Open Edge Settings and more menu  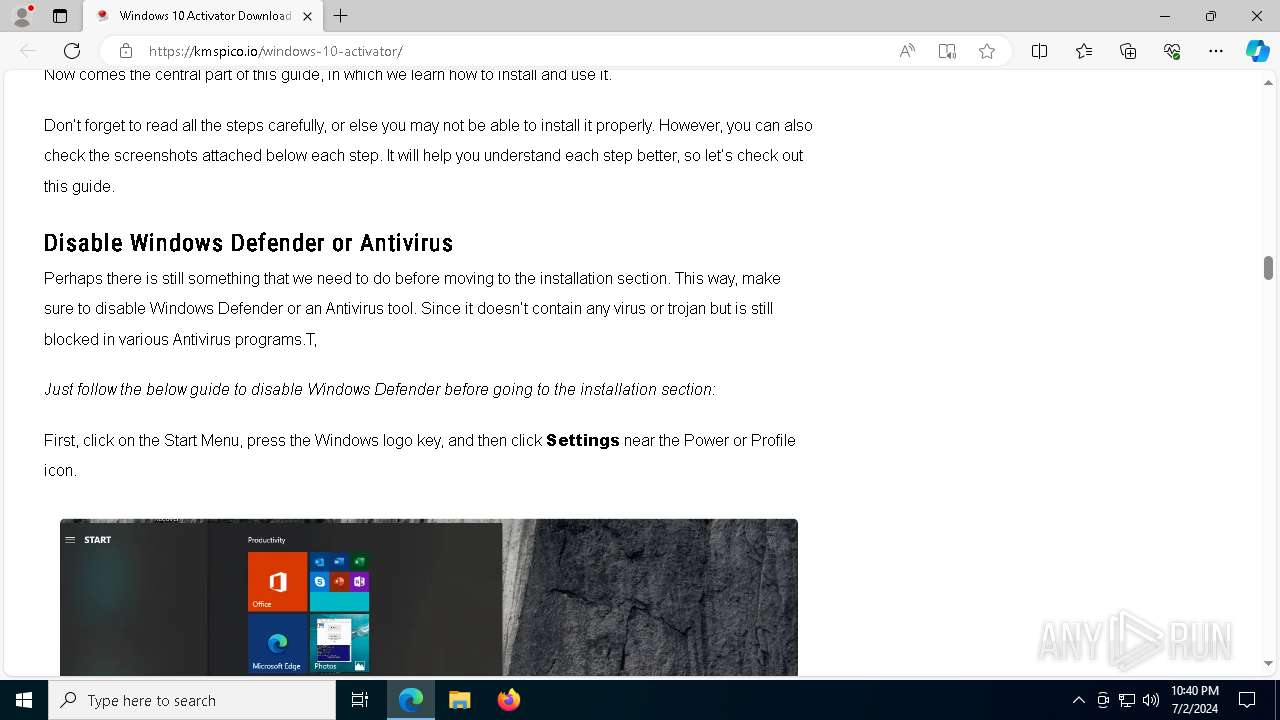(1216, 51)
